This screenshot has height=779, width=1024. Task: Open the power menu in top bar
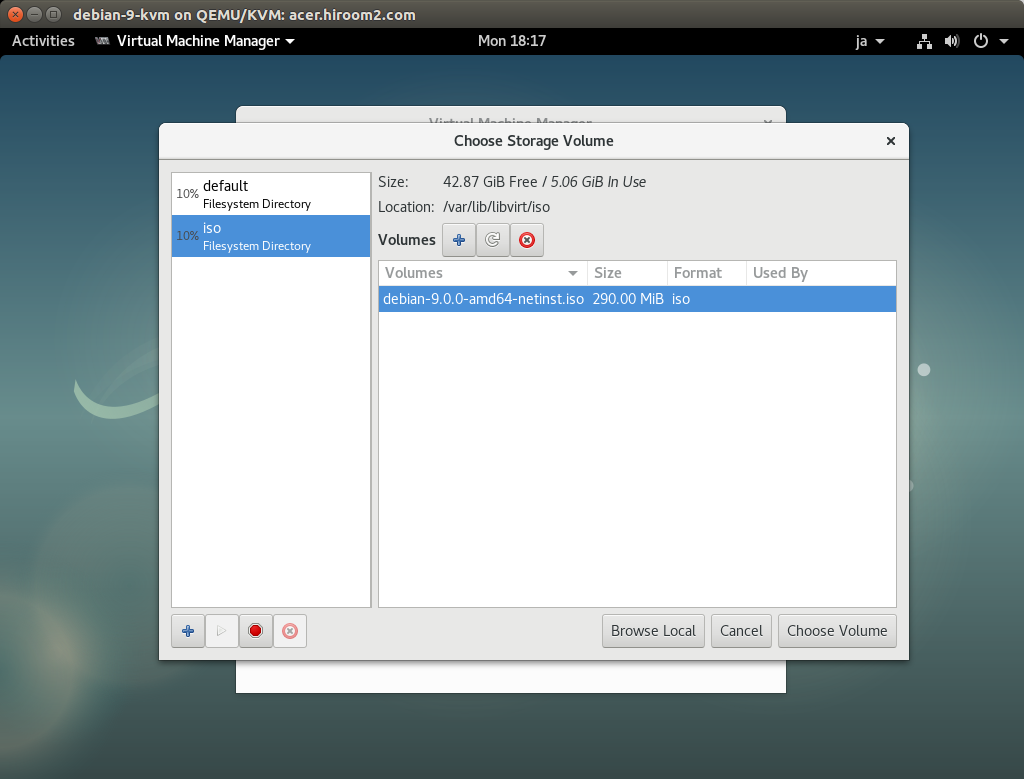[986, 41]
